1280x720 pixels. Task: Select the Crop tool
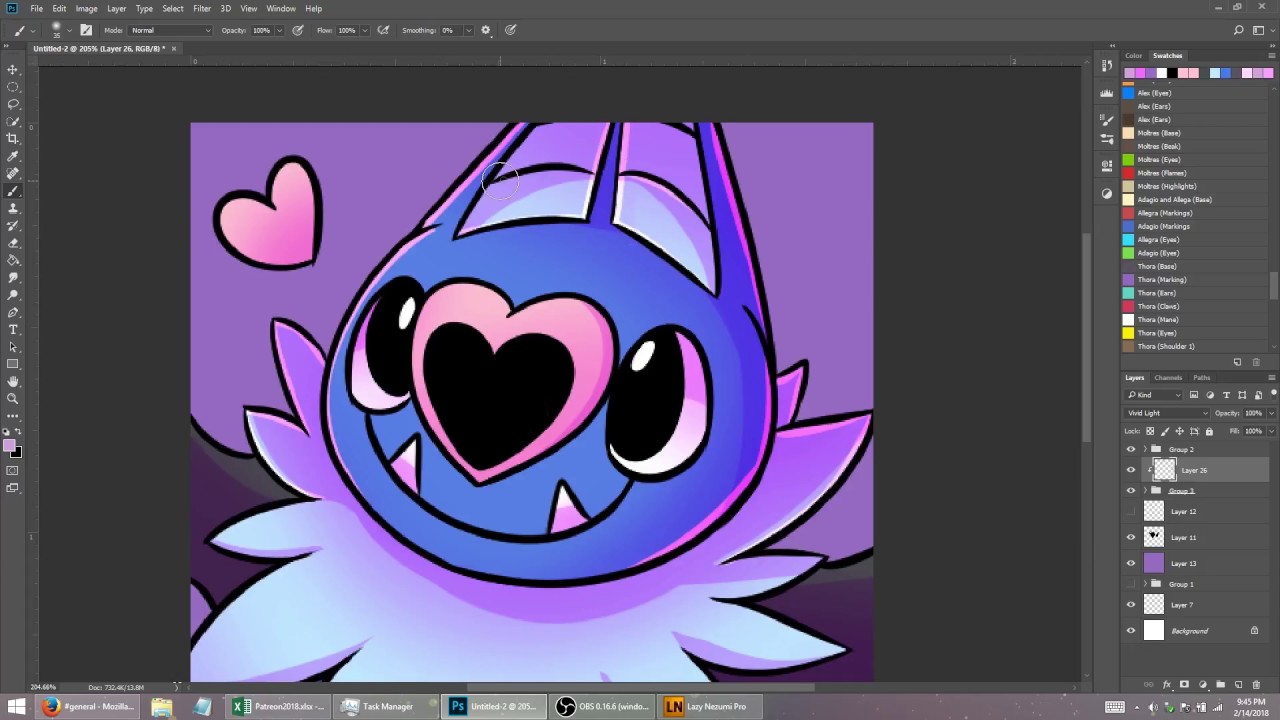click(13, 139)
